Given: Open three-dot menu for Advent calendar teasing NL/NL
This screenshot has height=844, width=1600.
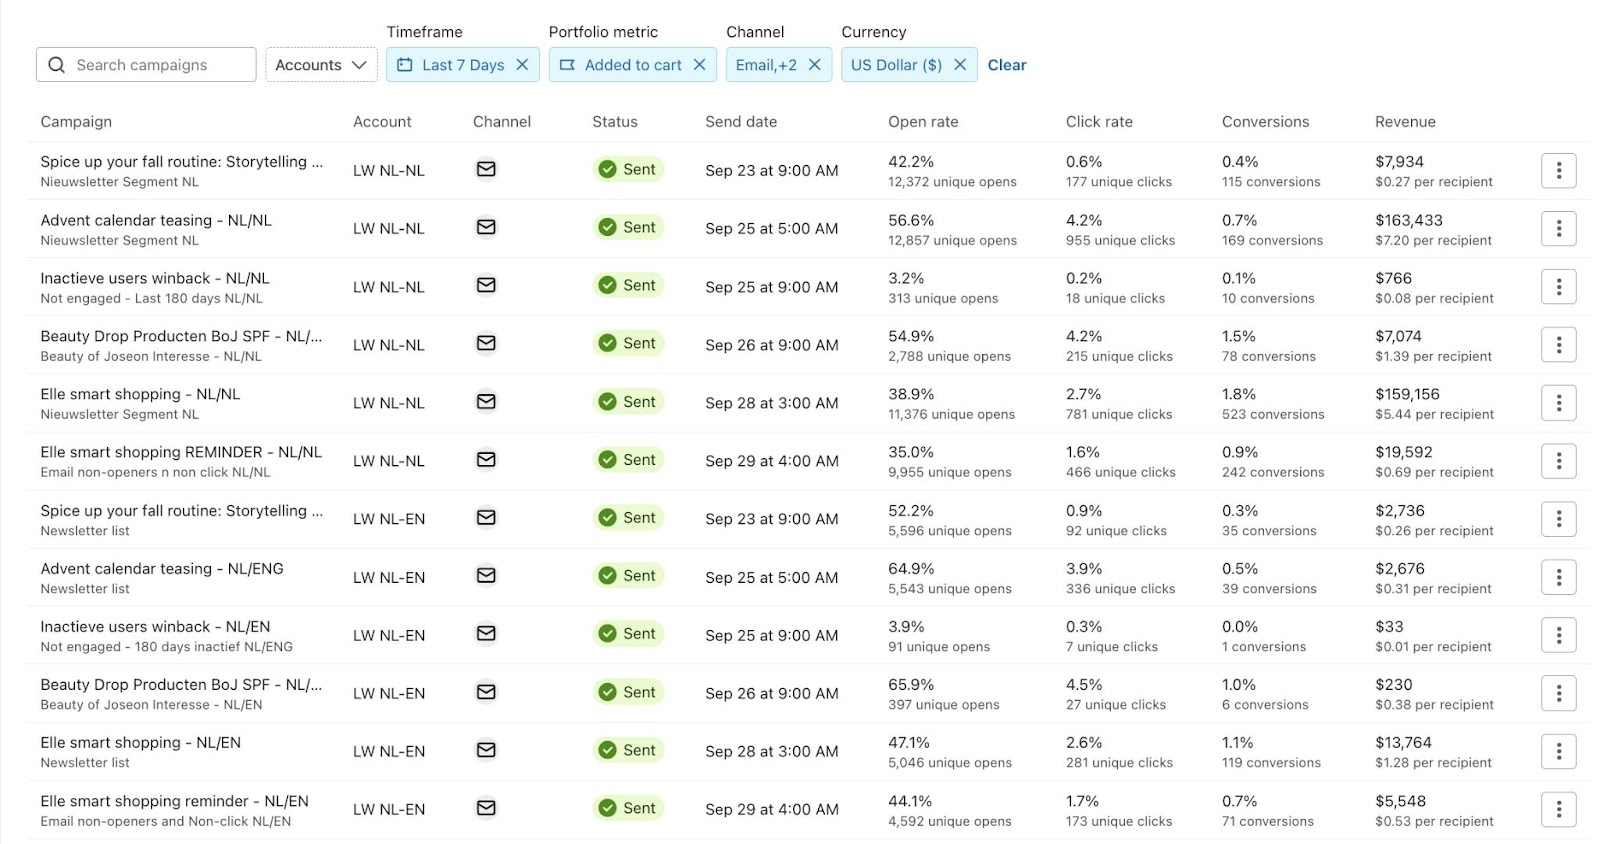Looking at the screenshot, I should click(1558, 229).
